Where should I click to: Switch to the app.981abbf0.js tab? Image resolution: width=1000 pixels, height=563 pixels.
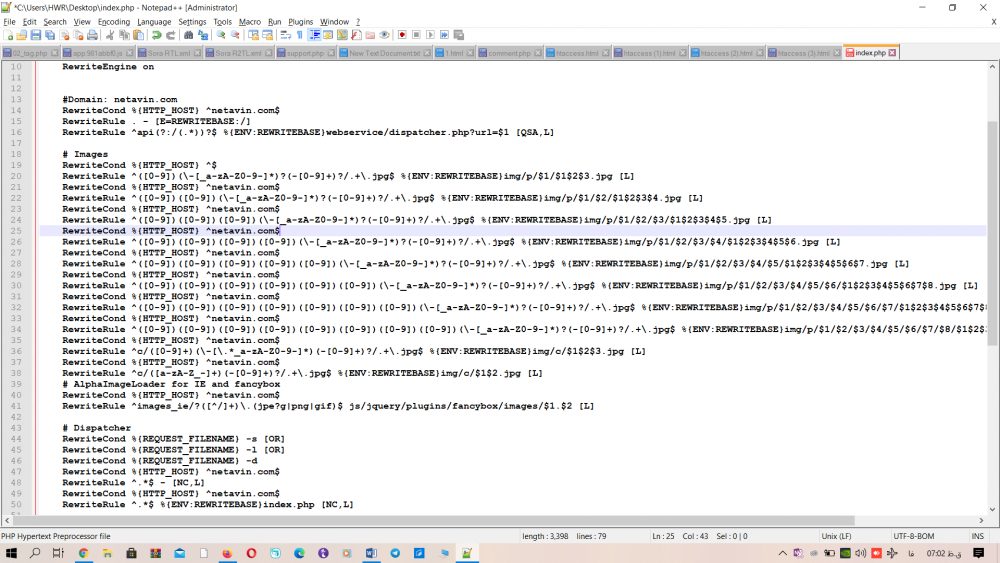pos(97,53)
